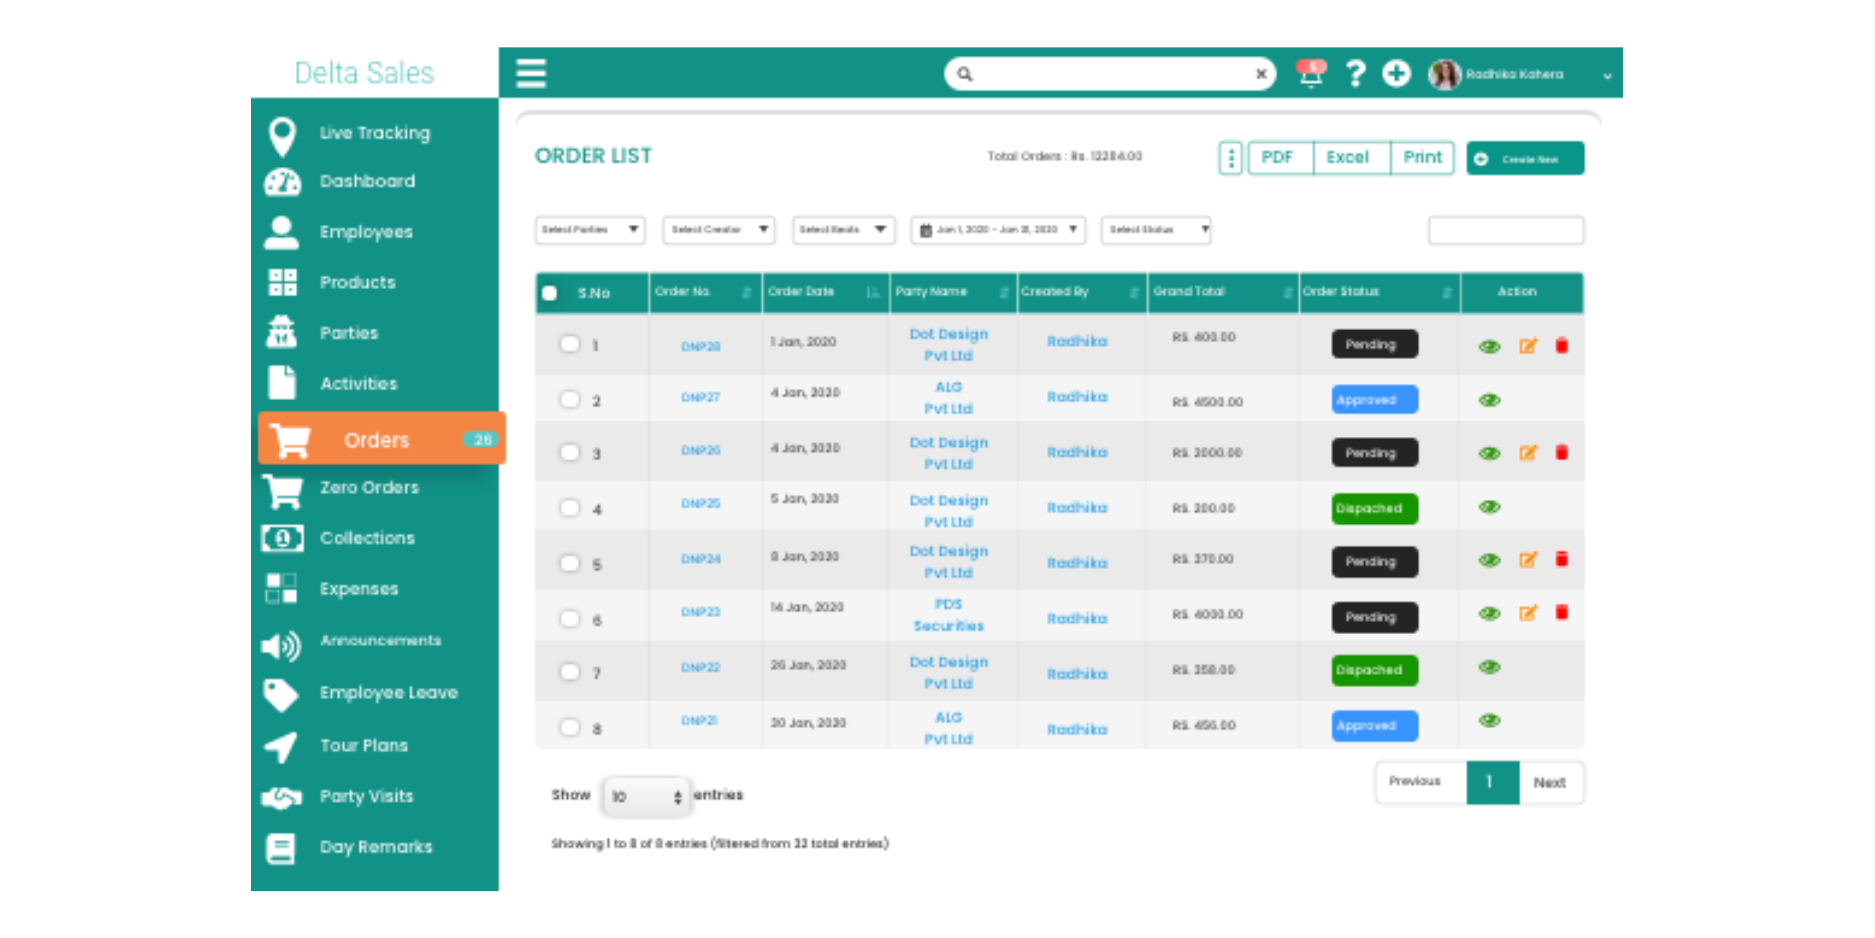1875x938 pixels.
Task: Open the notifications bell icon
Action: (1310, 73)
